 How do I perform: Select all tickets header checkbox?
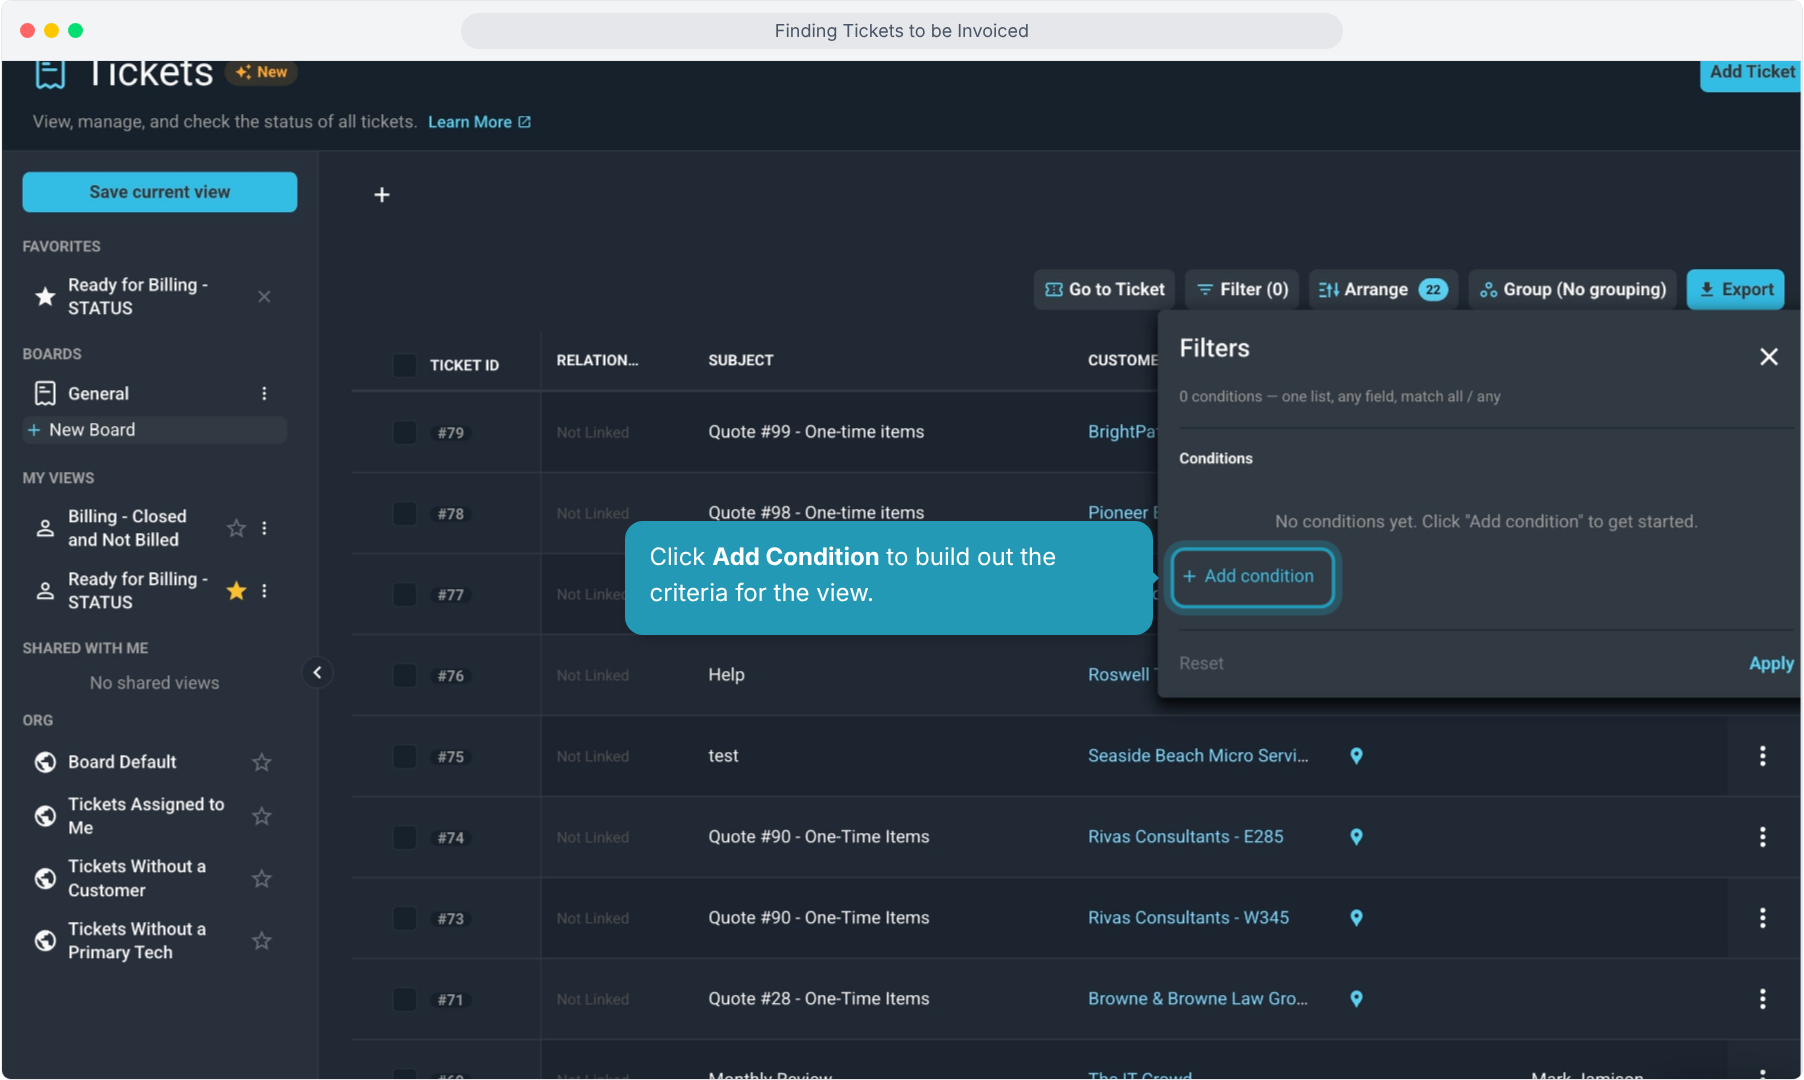point(404,365)
